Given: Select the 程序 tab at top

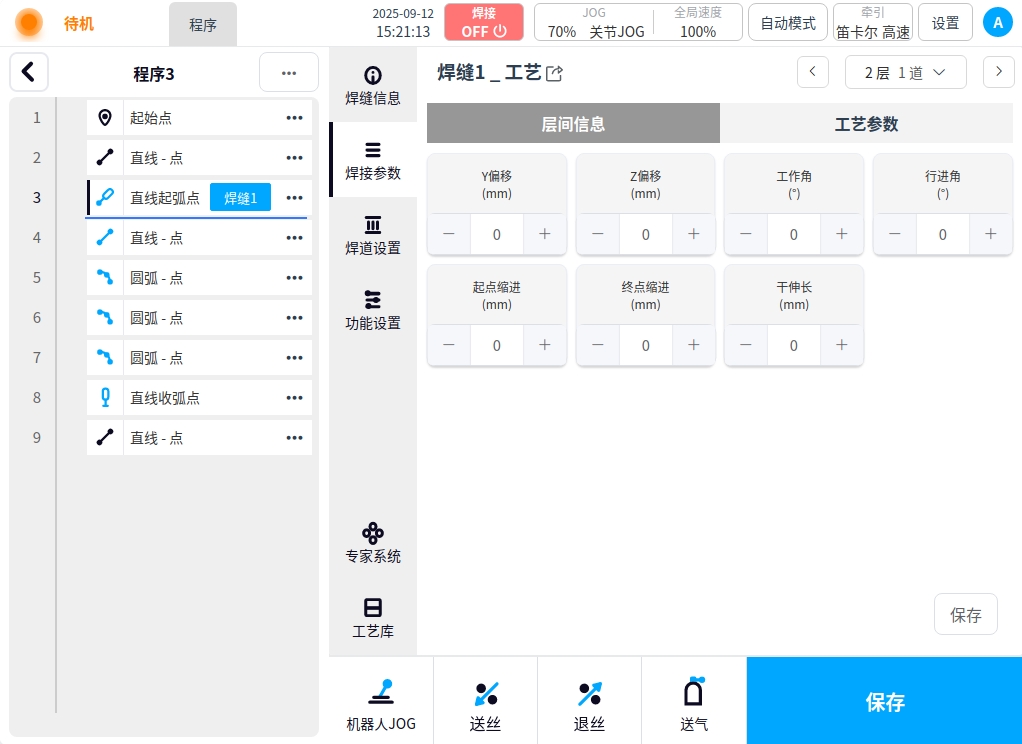Looking at the screenshot, I should point(203,25).
